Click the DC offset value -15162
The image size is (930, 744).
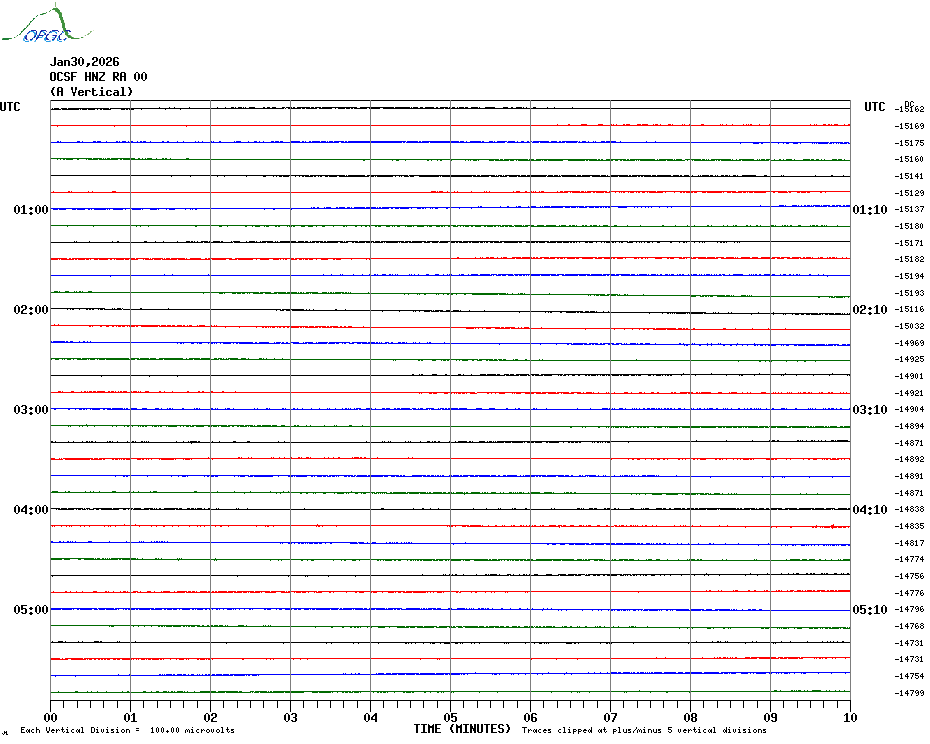click(910, 109)
